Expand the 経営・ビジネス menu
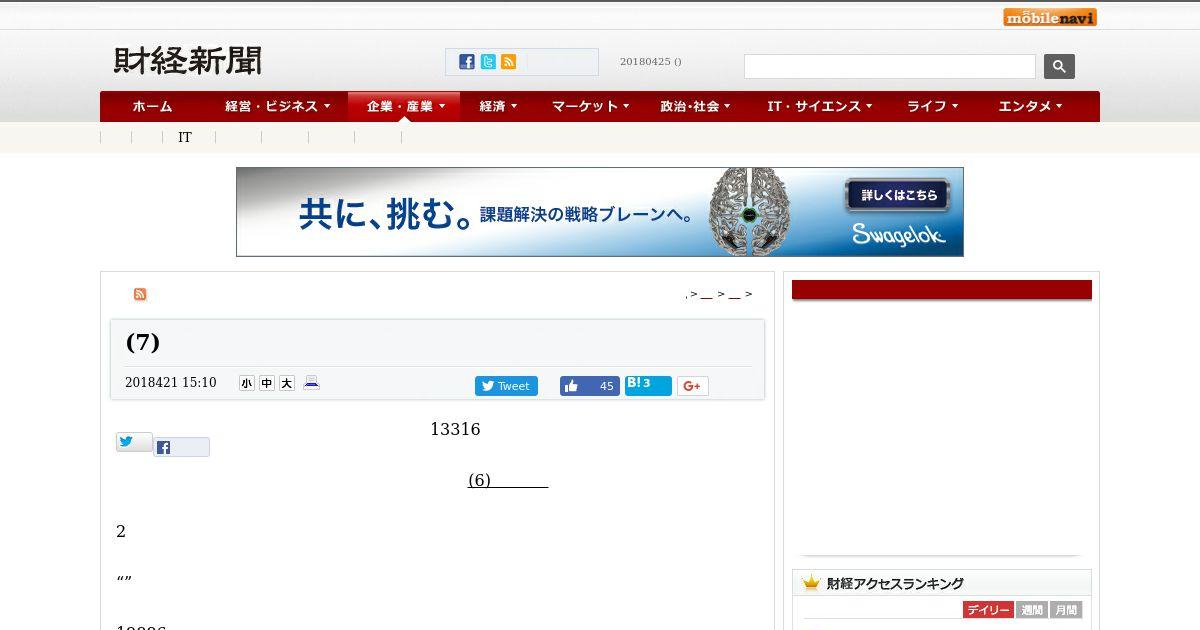Image resolution: width=1200 pixels, height=630 pixels. tap(277, 106)
